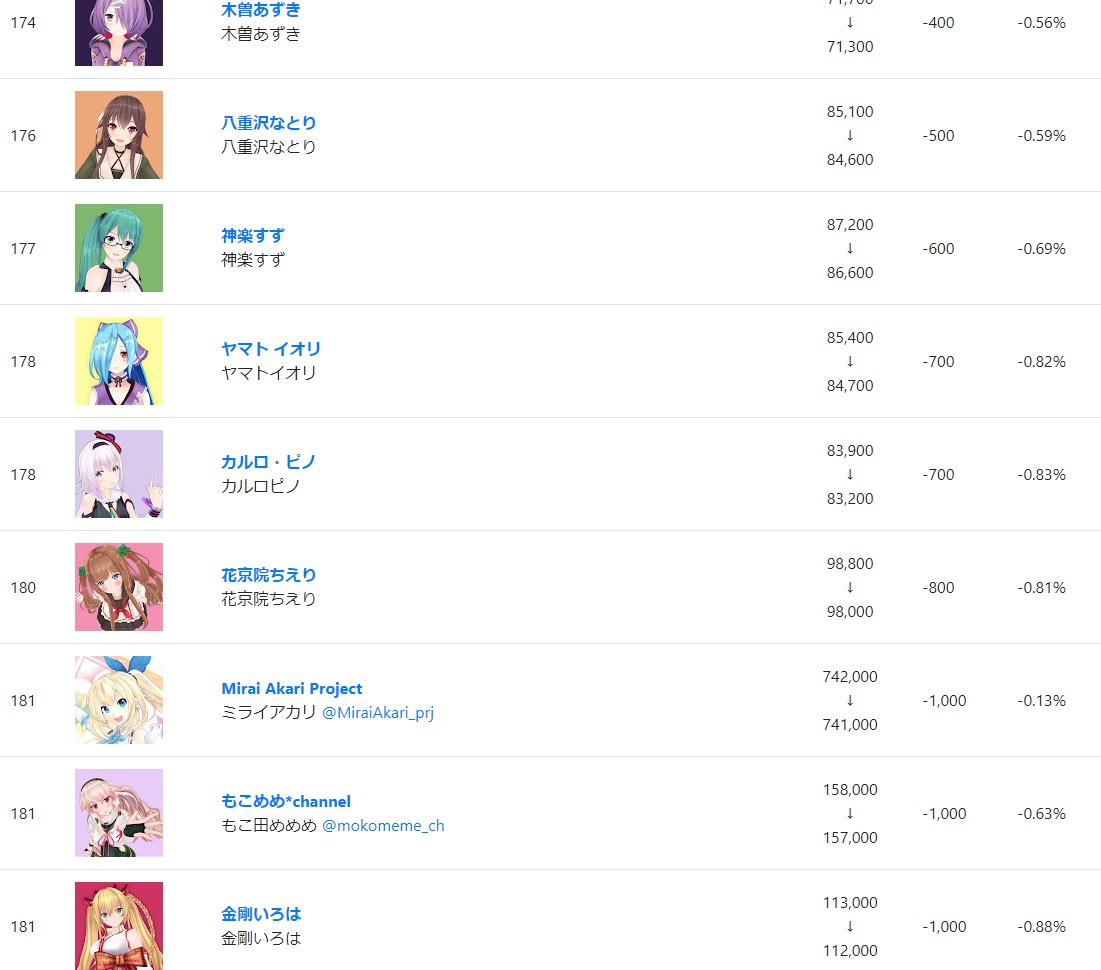Screen dimensions: 1101x970
Task: Visit @MiraiAkari_prj Twitter handle link
Action: click(x=378, y=713)
